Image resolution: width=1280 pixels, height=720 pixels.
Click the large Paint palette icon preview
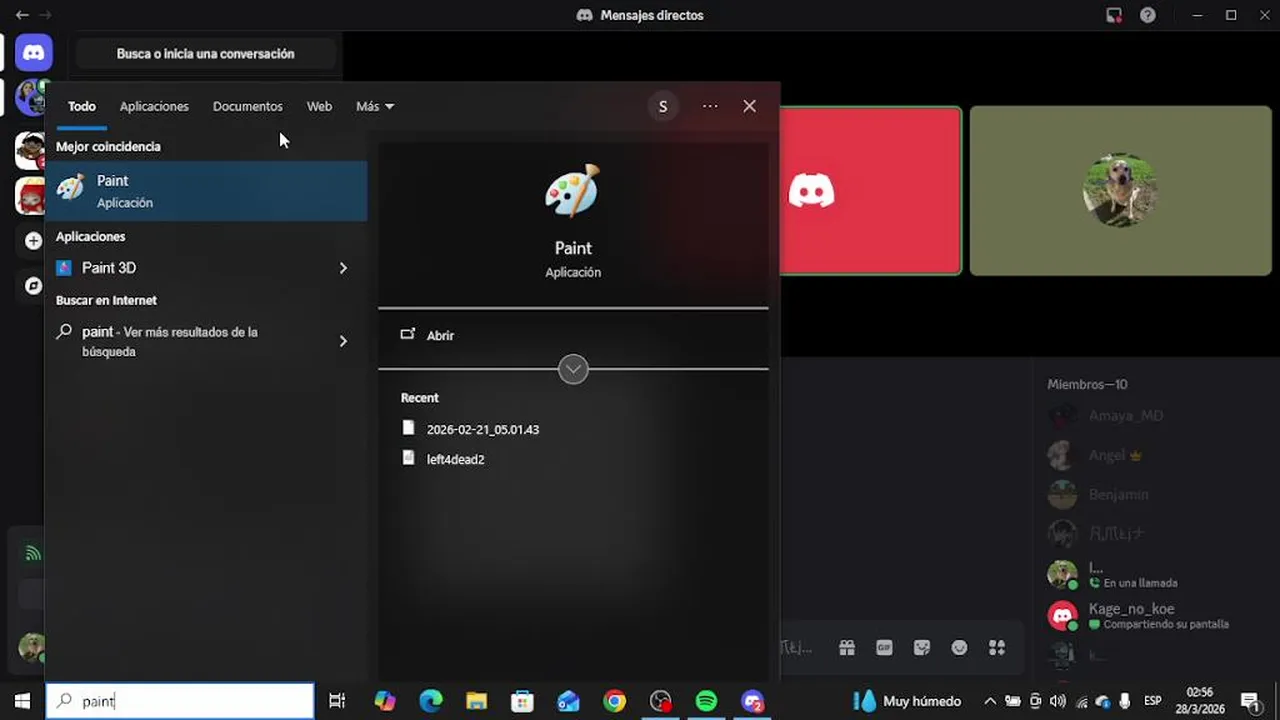pos(573,190)
